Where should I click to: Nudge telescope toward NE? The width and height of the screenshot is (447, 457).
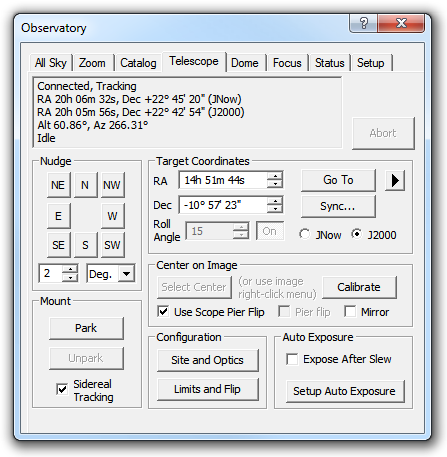(58, 185)
